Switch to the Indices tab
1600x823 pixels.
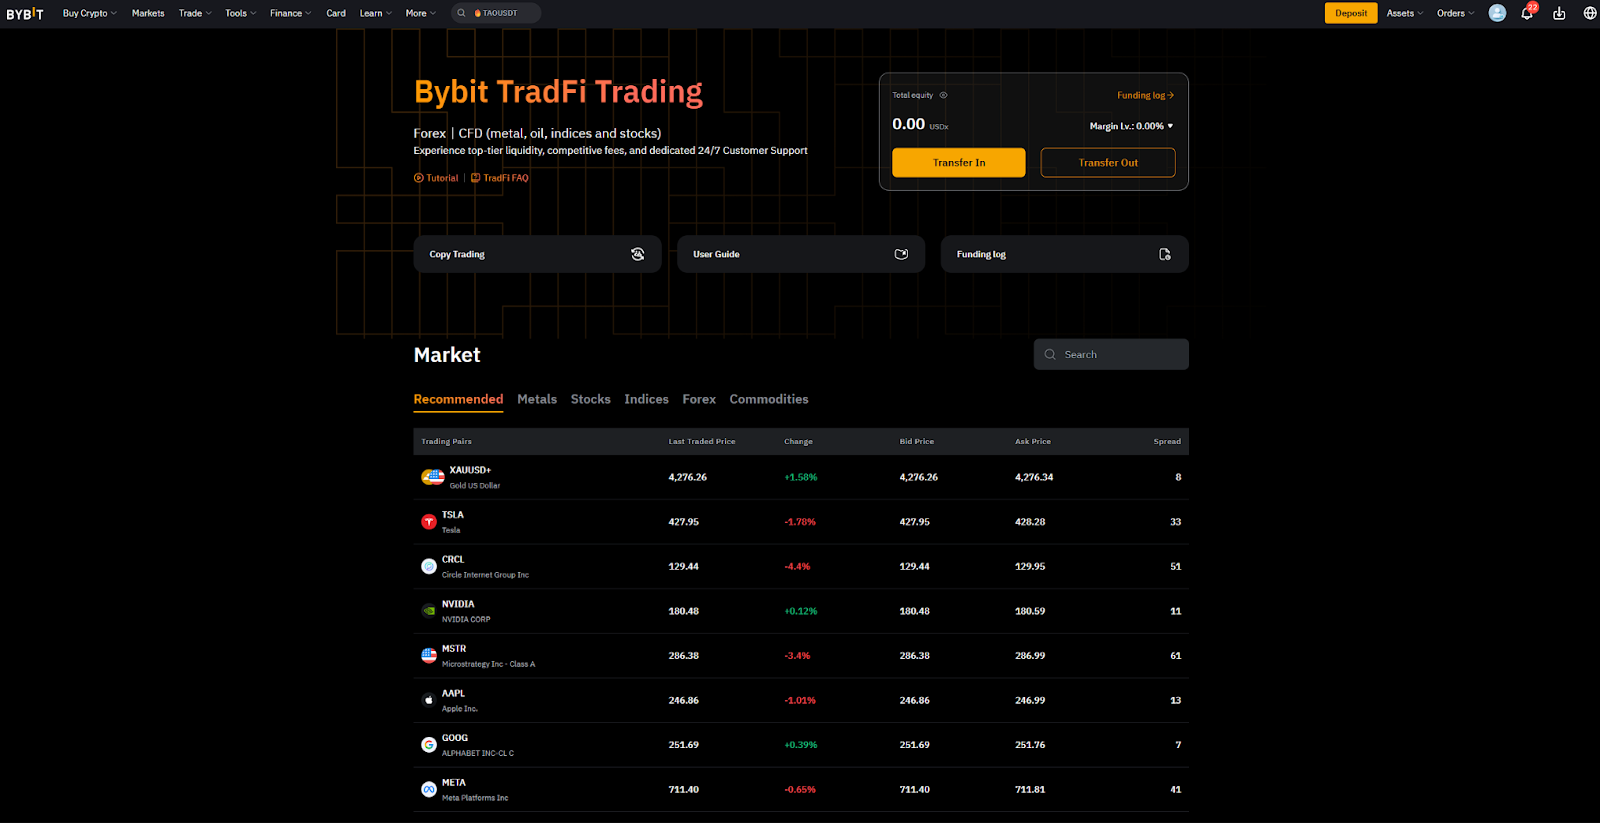(646, 399)
